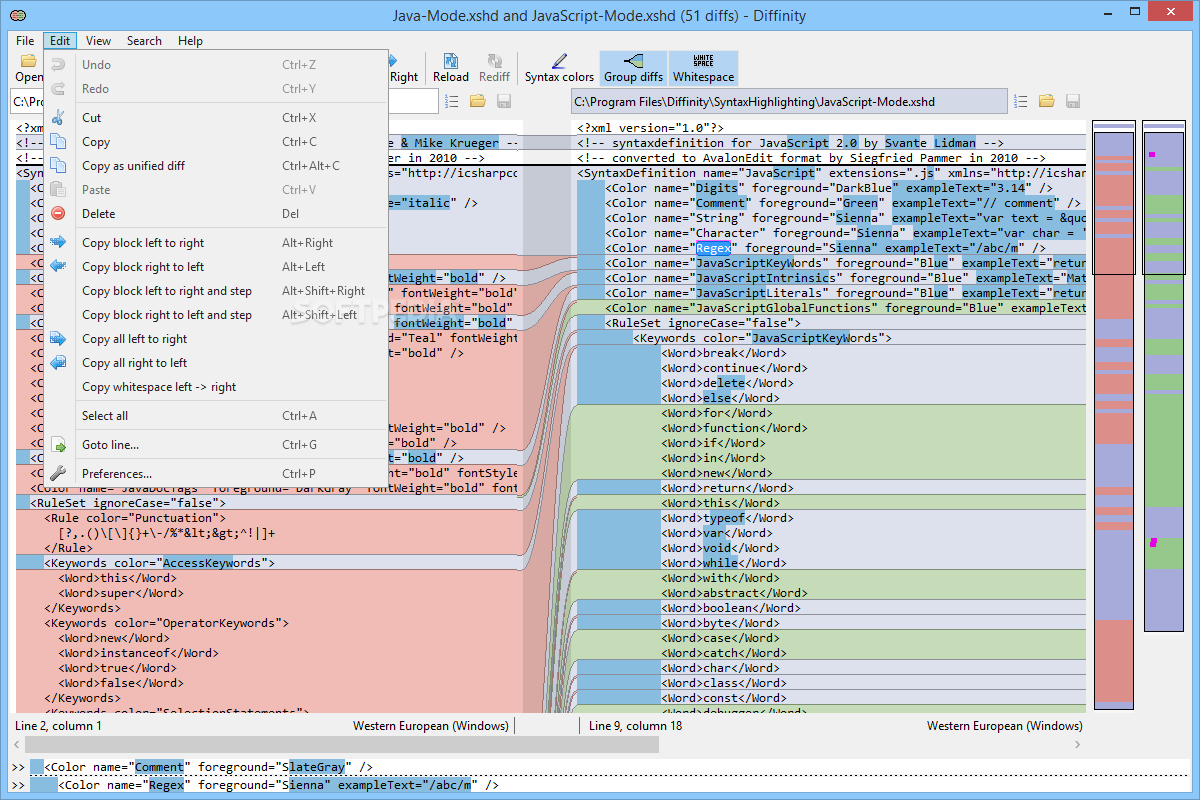Click the <Word>instanceof</Word> line in left pane
The height and width of the screenshot is (800, 1200).
coord(138,653)
